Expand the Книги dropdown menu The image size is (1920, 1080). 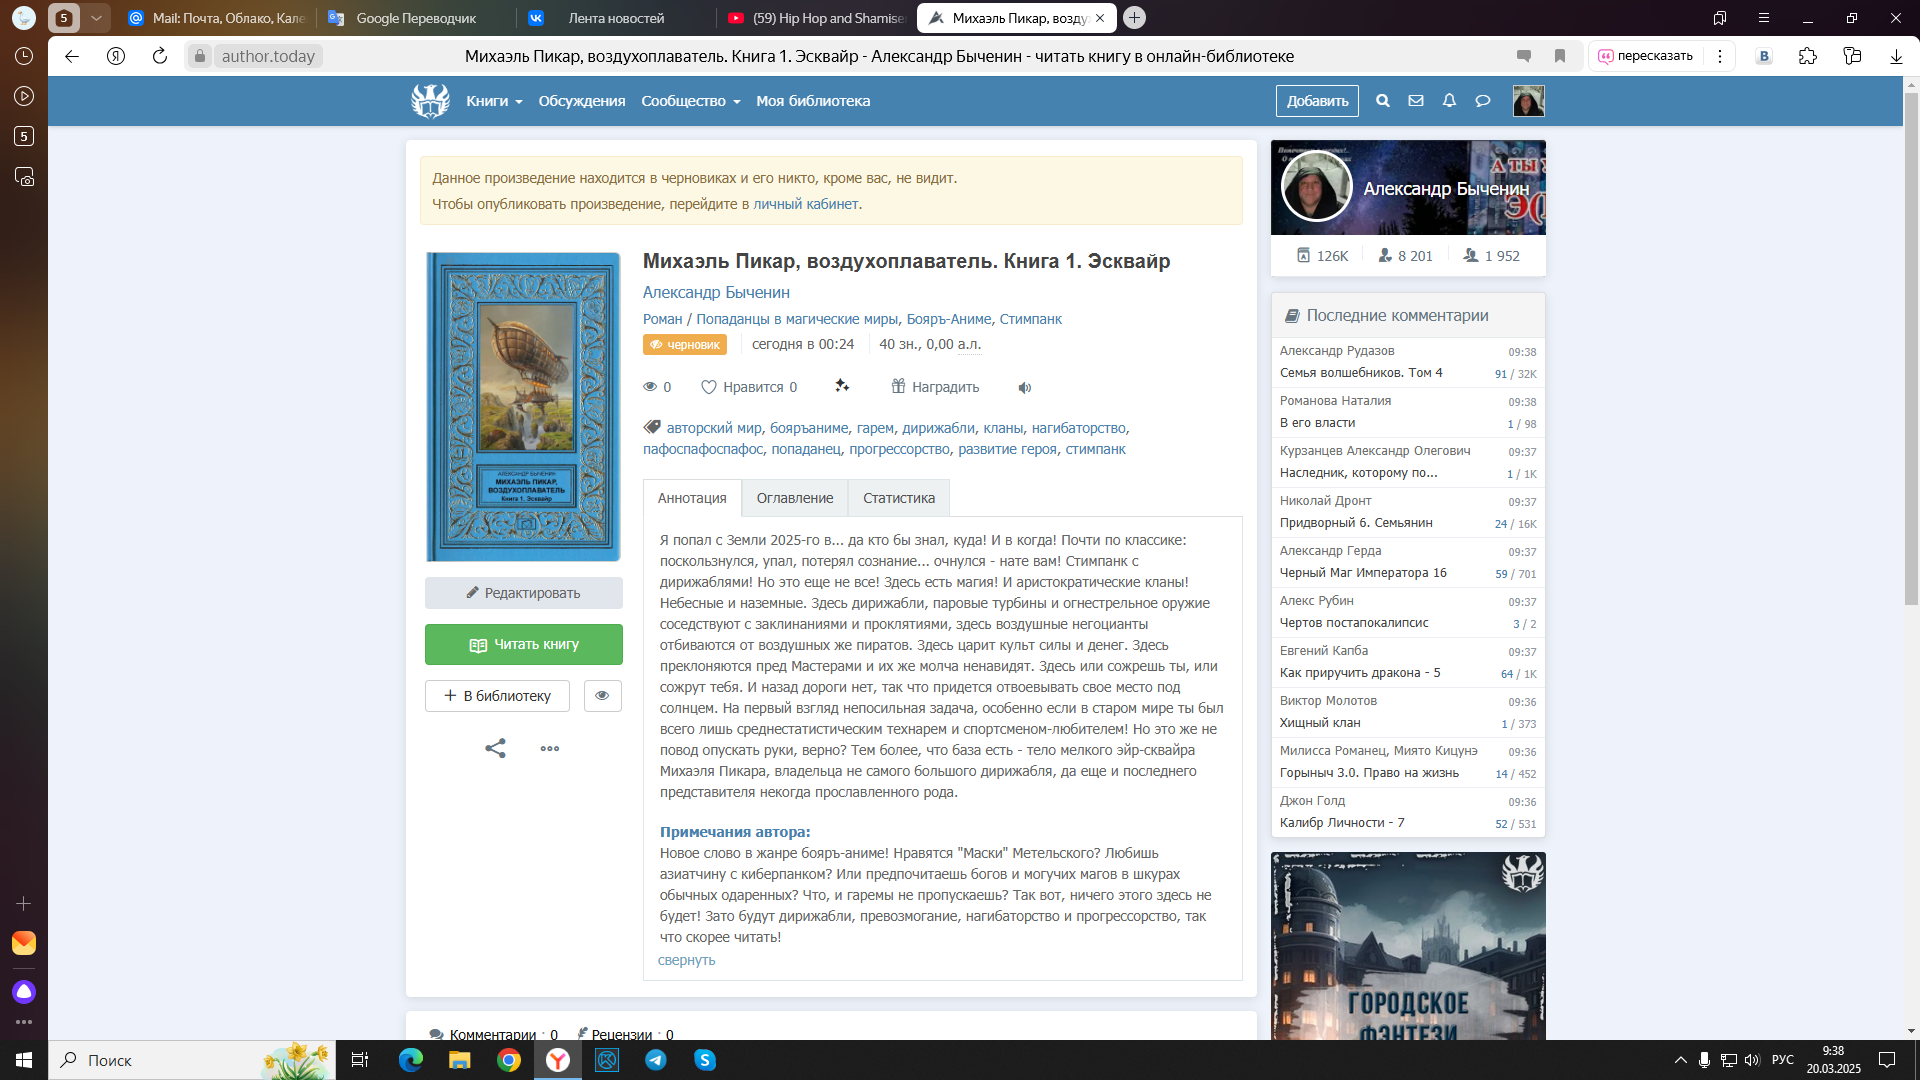coord(494,101)
